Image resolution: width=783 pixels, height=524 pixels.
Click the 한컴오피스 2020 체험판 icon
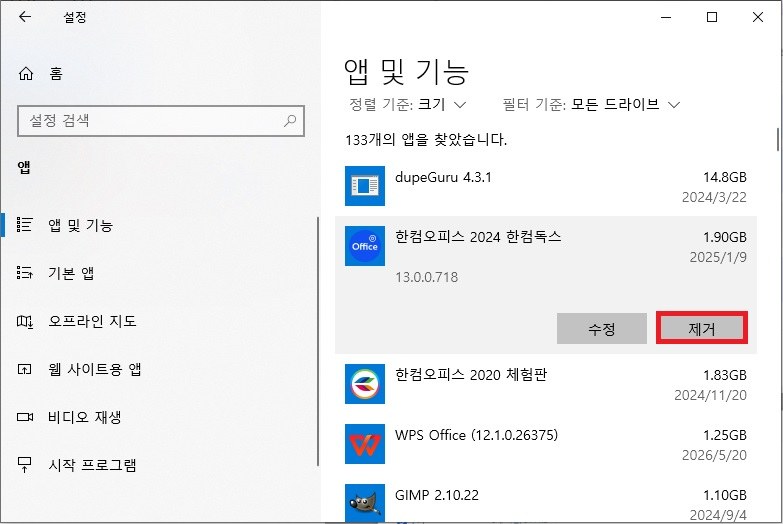pos(365,384)
